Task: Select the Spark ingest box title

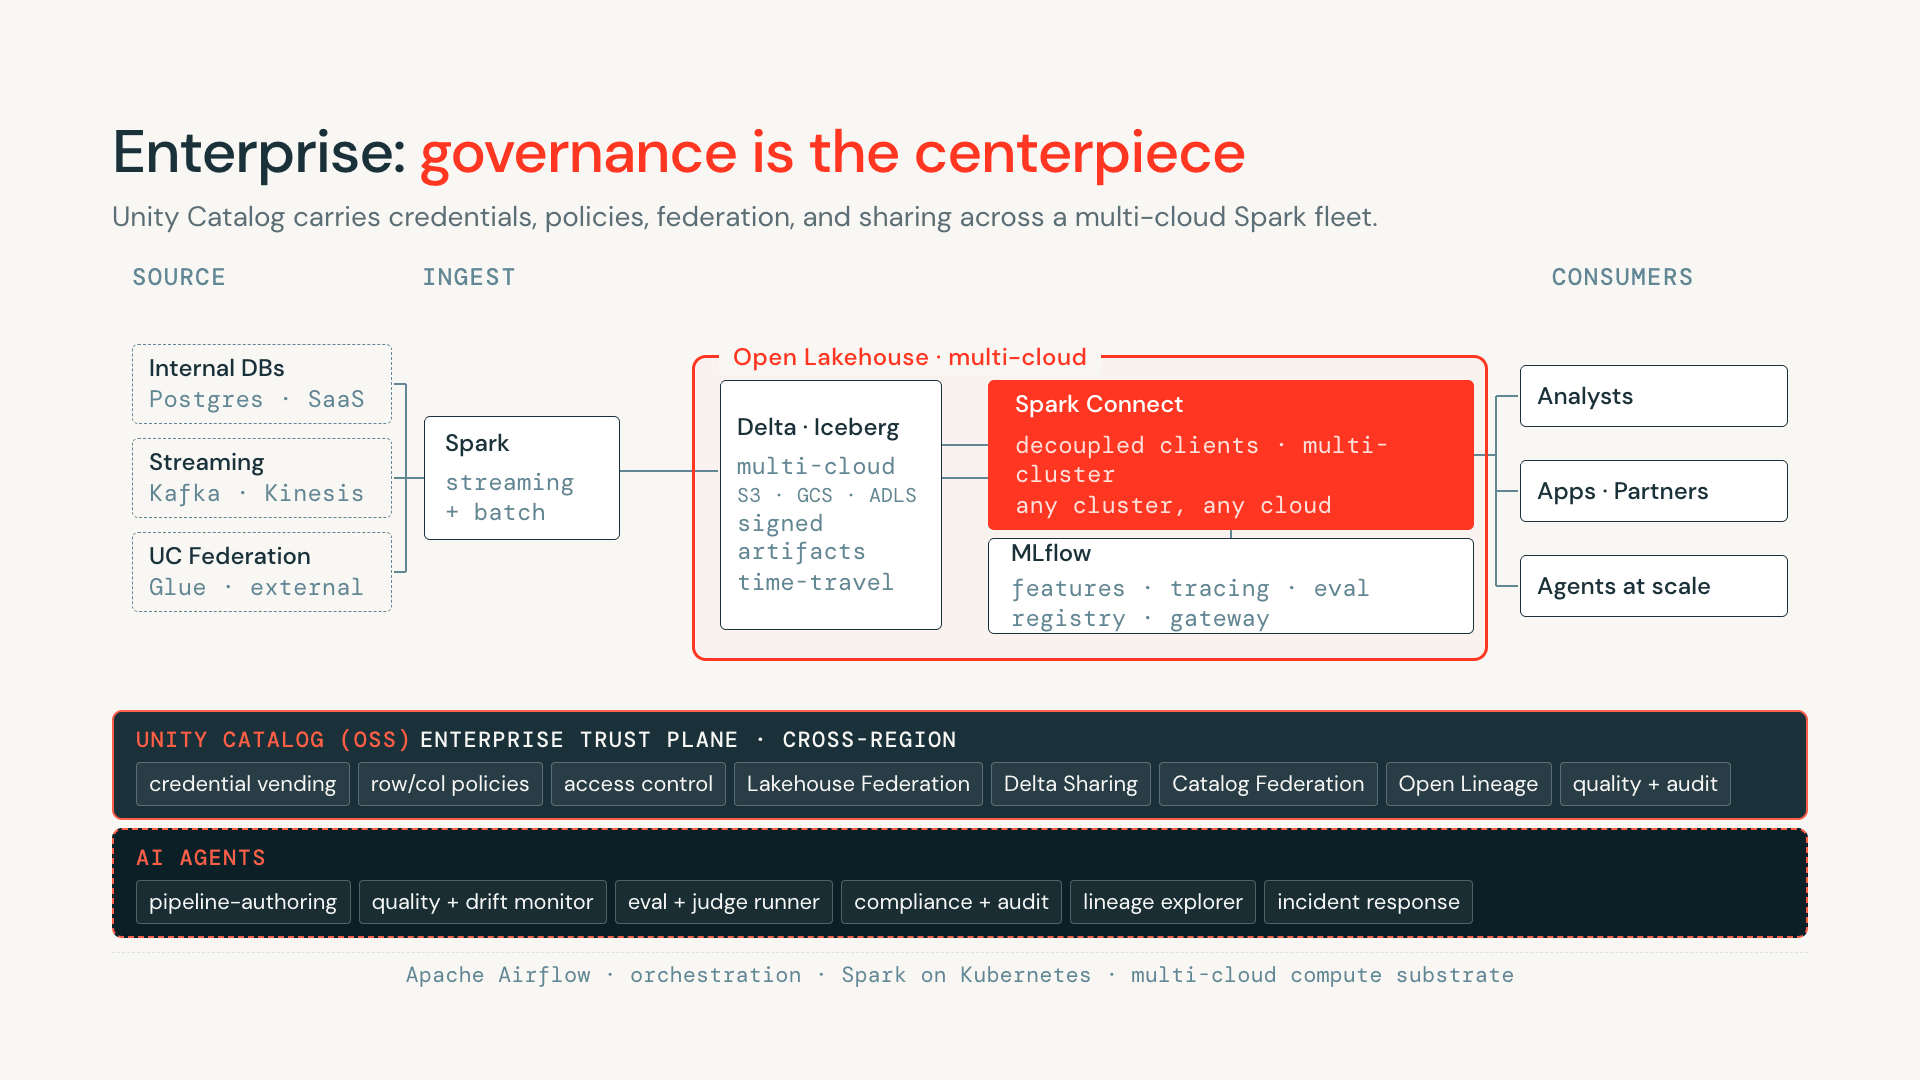Action: 477,443
